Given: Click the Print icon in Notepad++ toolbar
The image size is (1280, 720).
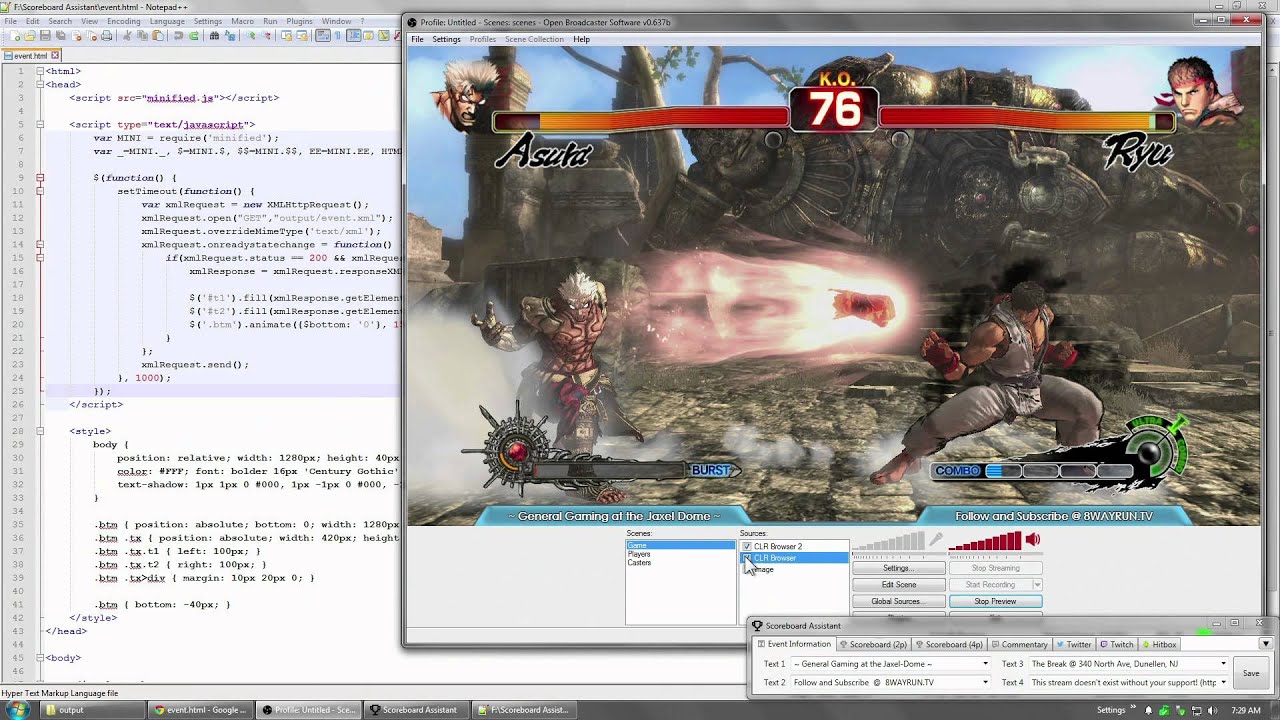Looking at the screenshot, I should (x=106, y=36).
